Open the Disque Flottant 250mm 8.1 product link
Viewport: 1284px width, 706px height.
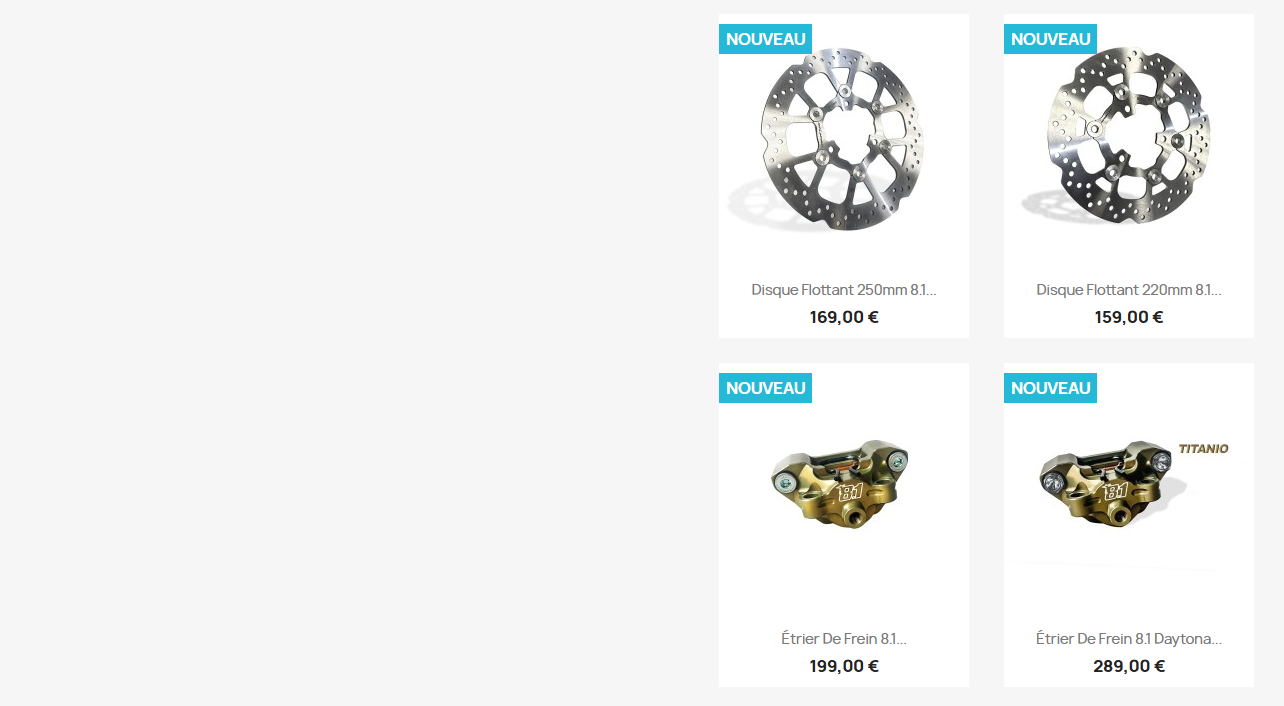coord(844,290)
